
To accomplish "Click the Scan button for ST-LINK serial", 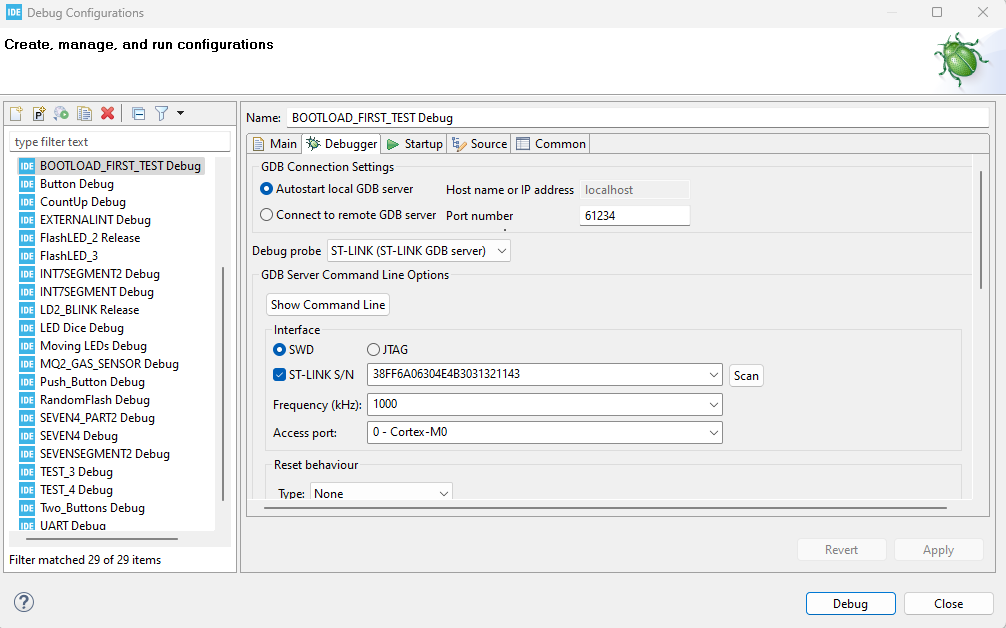I will (x=745, y=375).
